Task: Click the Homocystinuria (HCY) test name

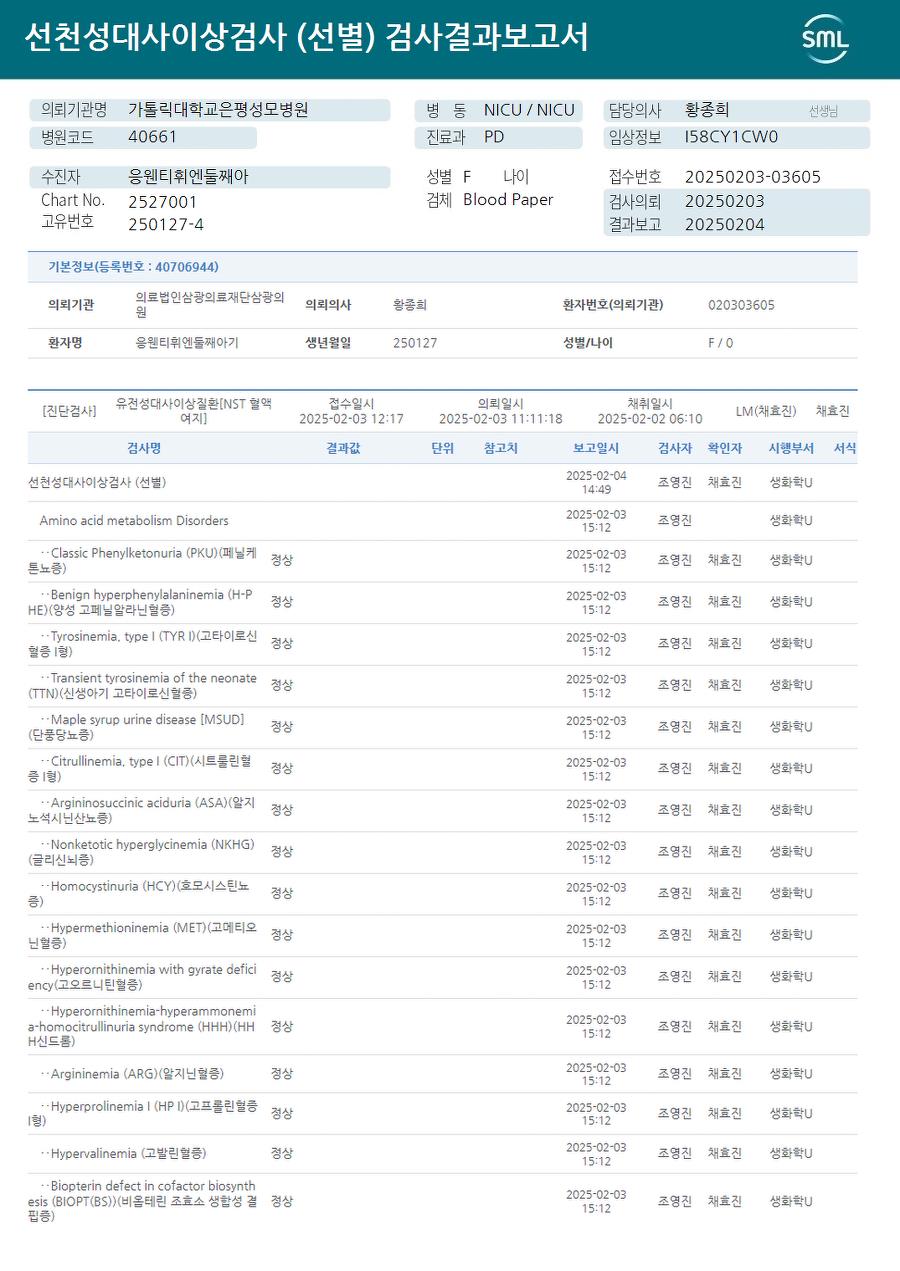Action: 139,893
